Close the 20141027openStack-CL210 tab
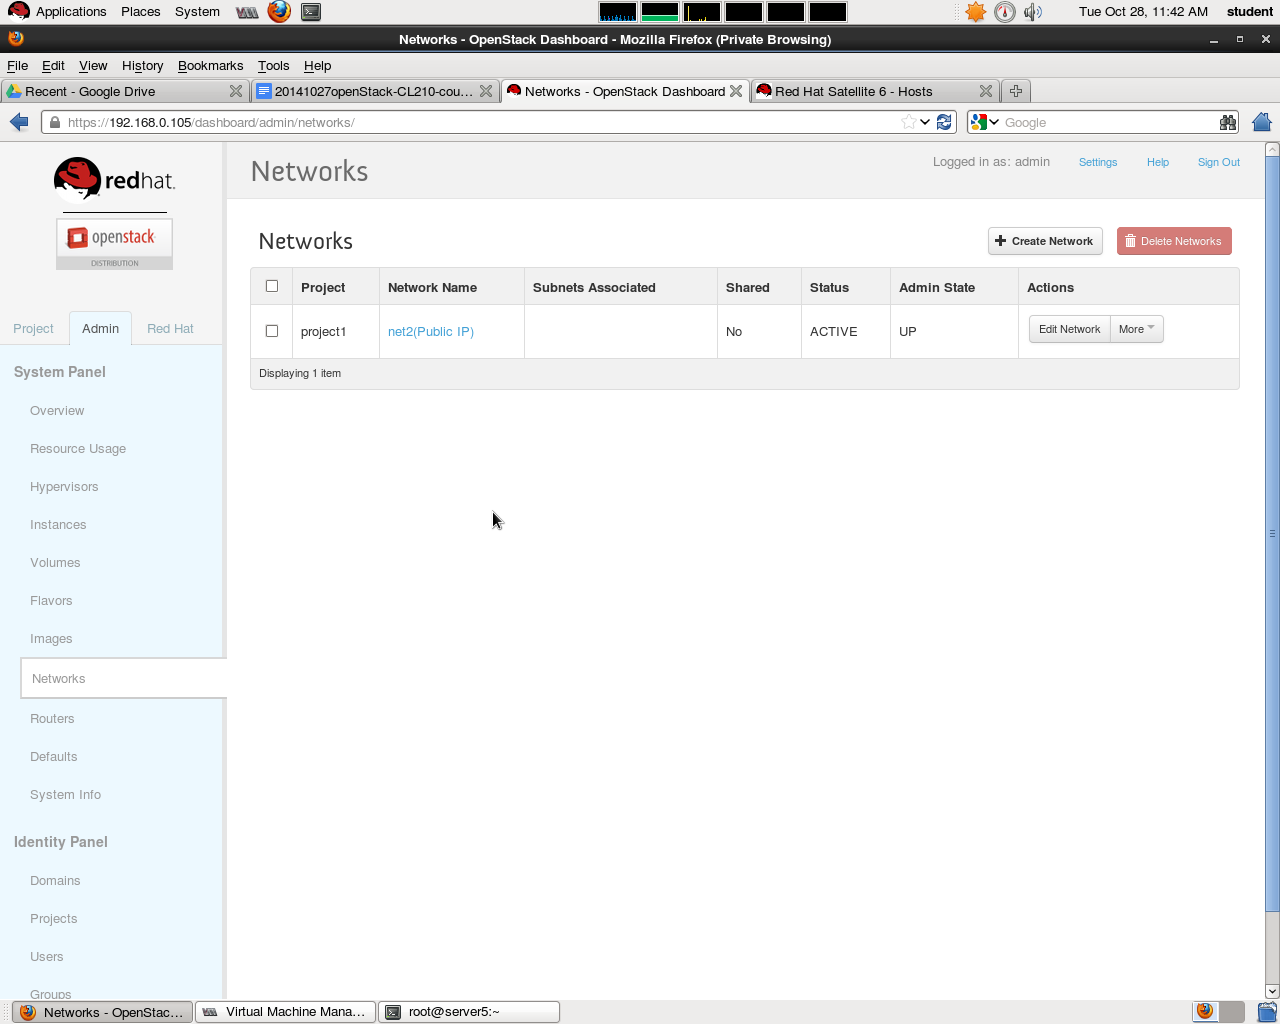 pyautogui.click(x=486, y=91)
